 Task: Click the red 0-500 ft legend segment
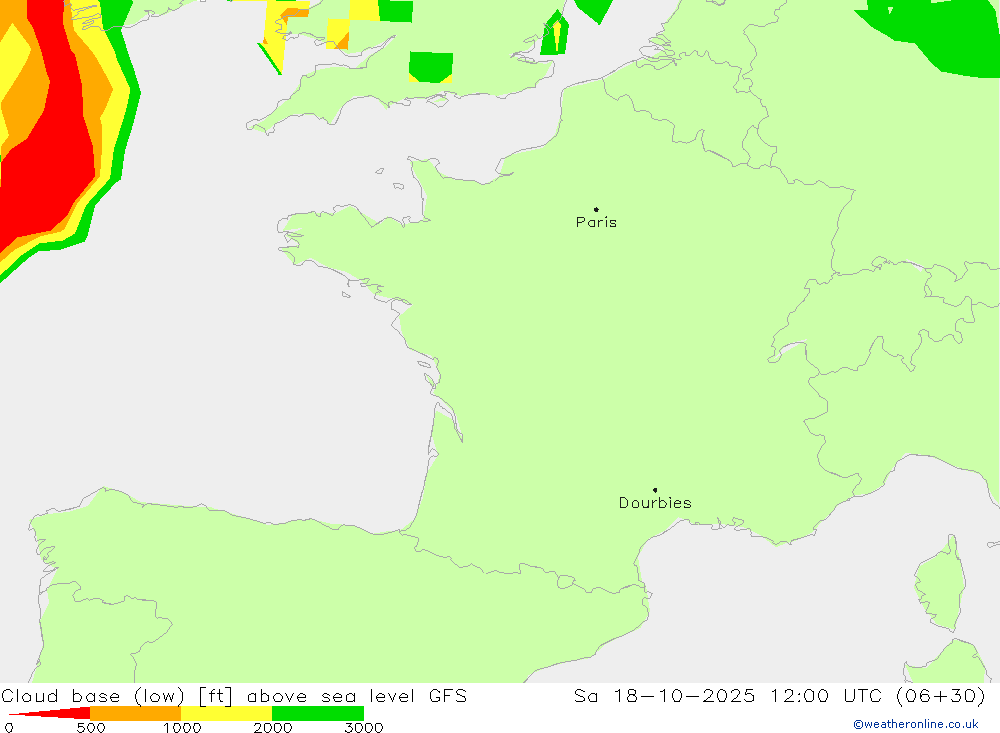tap(49, 713)
